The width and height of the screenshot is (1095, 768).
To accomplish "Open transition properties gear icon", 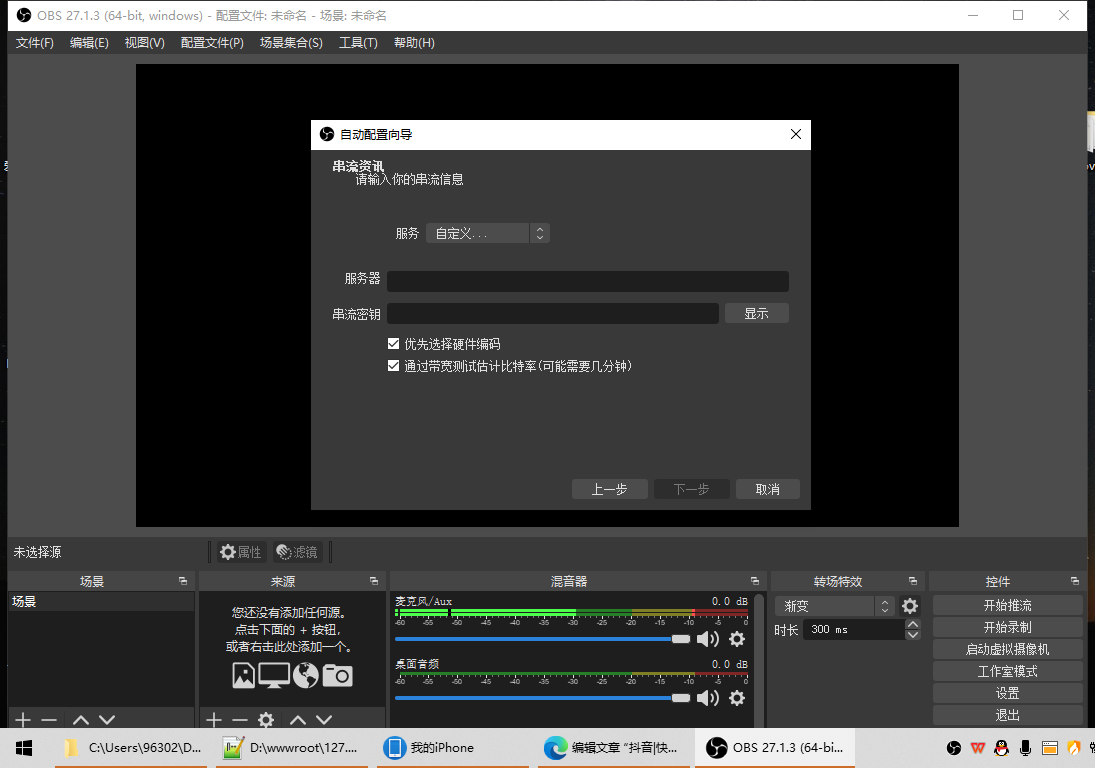I will [x=910, y=606].
